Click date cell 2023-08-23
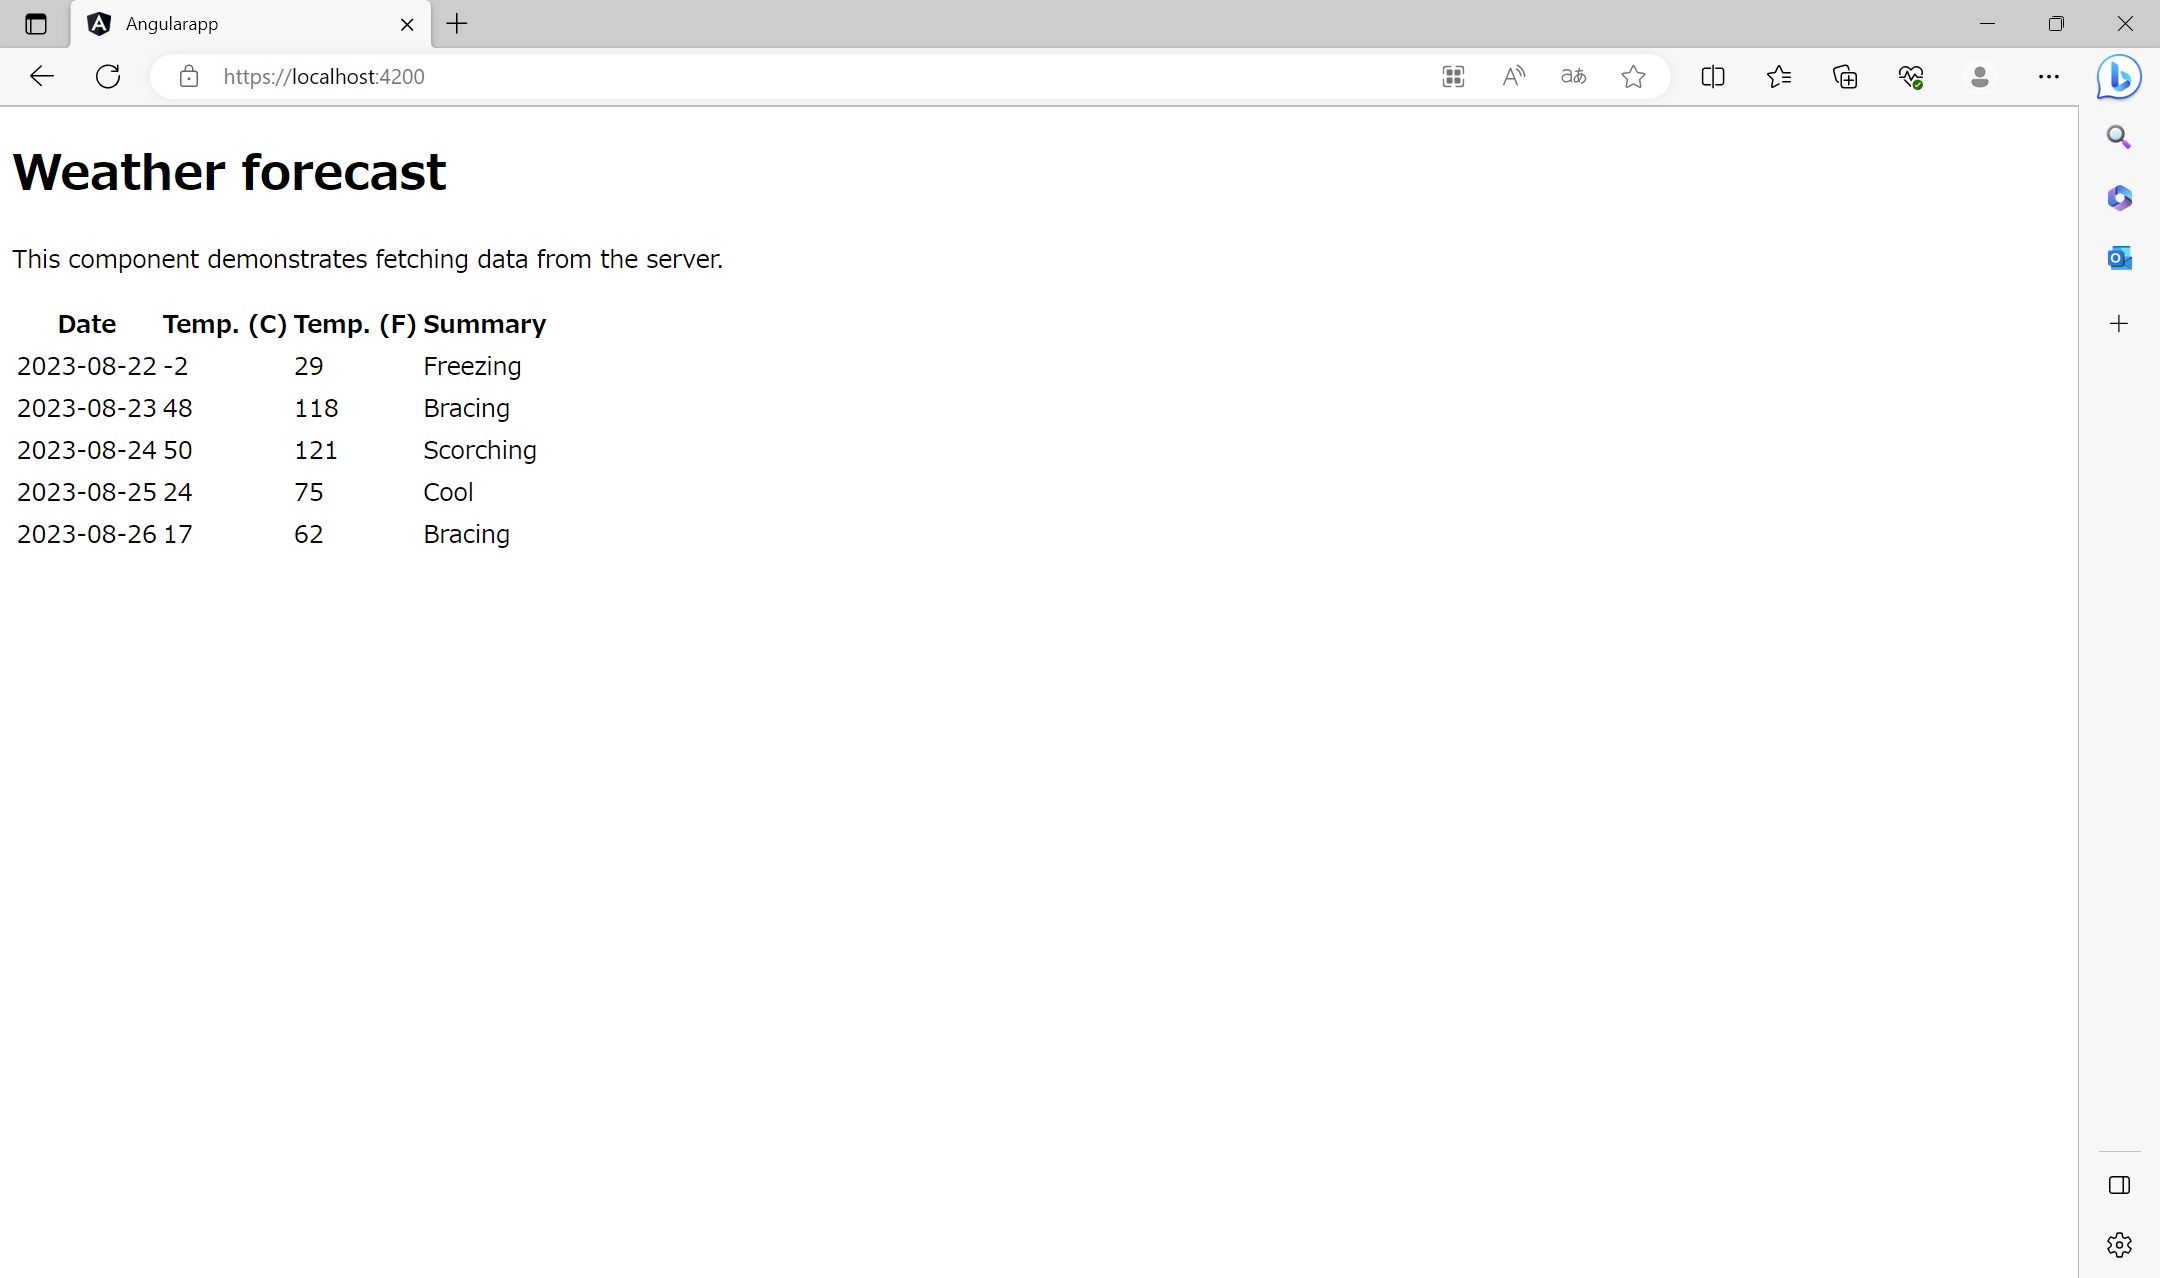 [87, 408]
